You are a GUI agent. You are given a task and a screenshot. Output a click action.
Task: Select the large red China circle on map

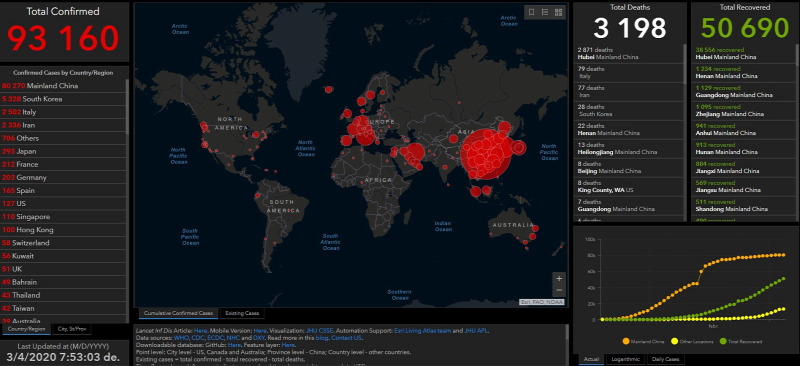click(x=485, y=155)
